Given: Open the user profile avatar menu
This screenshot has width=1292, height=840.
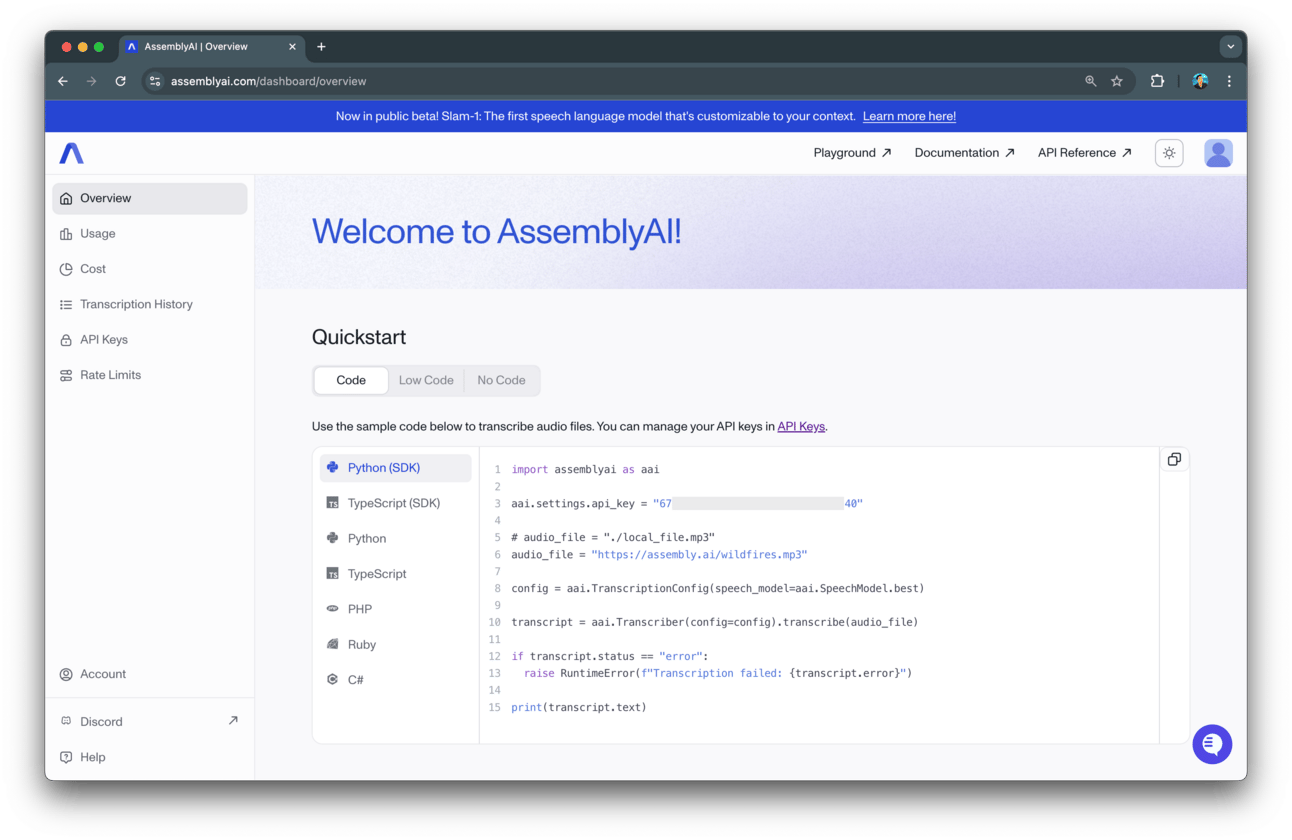Looking at the screenshot, I should pyautogui.click(x=1218, y=153).
